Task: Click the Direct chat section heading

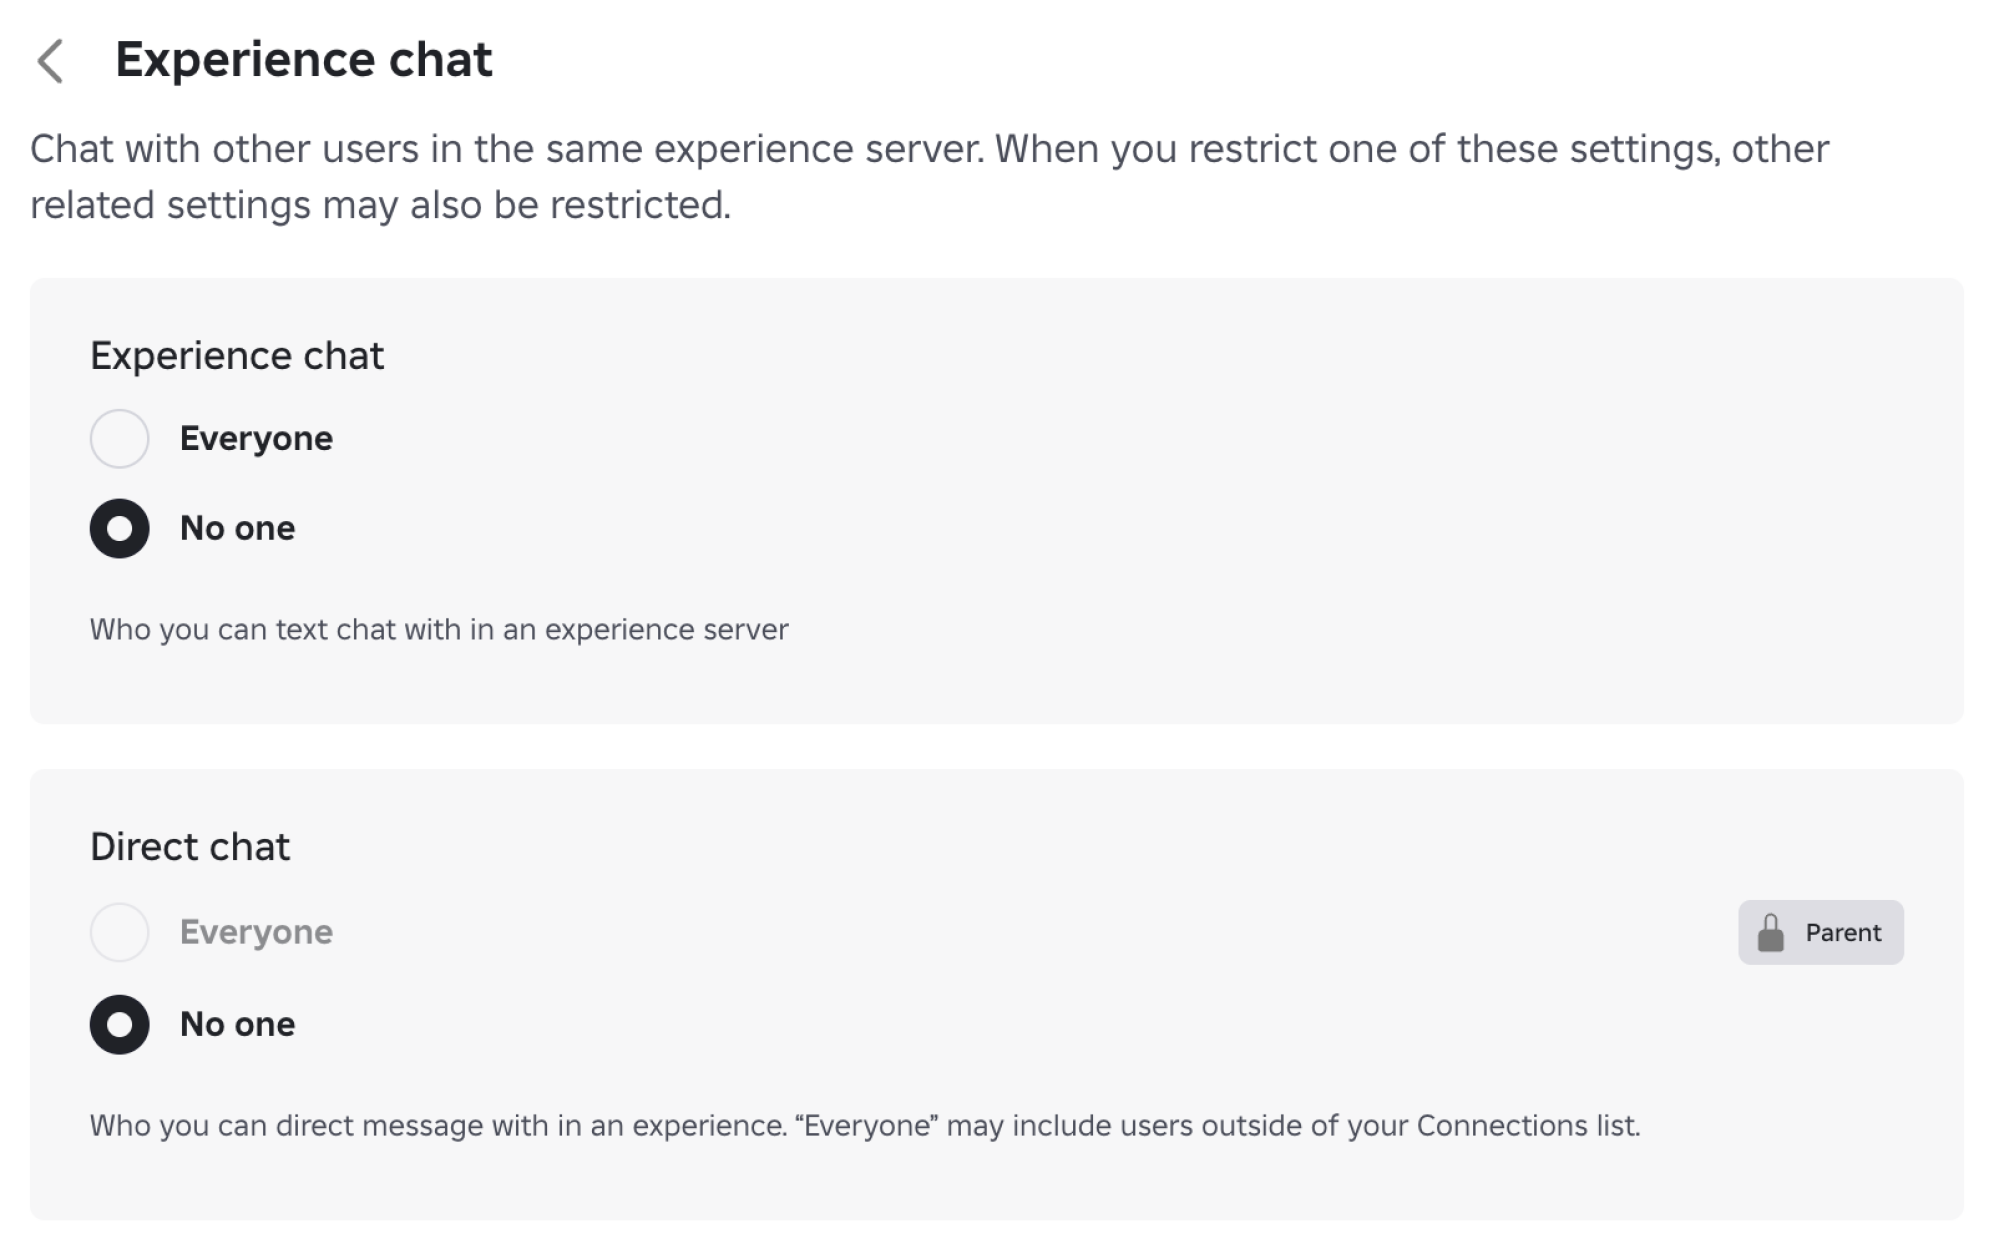Action: [190, 847]
